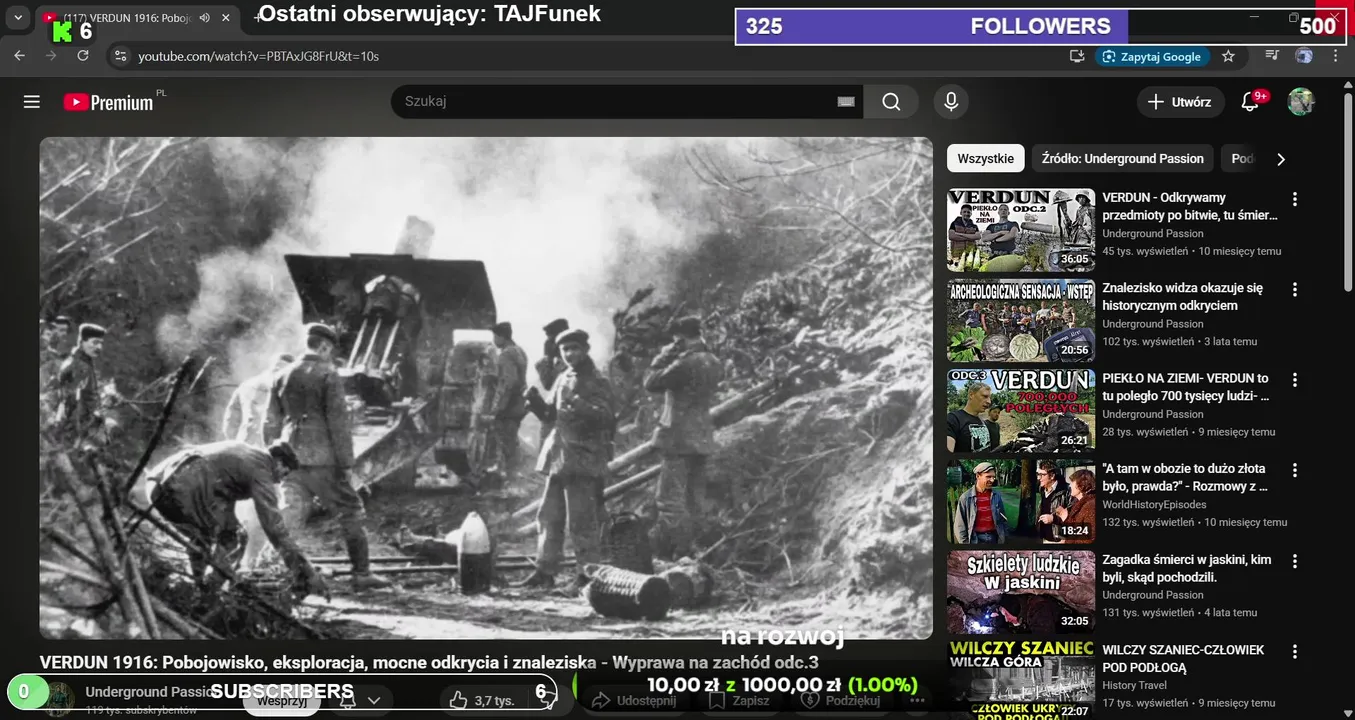
Task: Open thumbnail of VERDUN odc.2 36:05 video
Action: point(1021,230)
